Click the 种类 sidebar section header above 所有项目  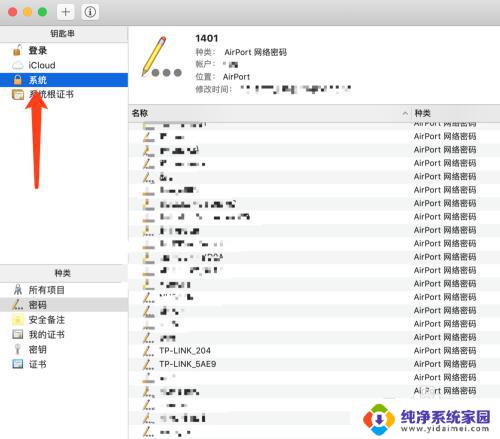pos(62,273)
